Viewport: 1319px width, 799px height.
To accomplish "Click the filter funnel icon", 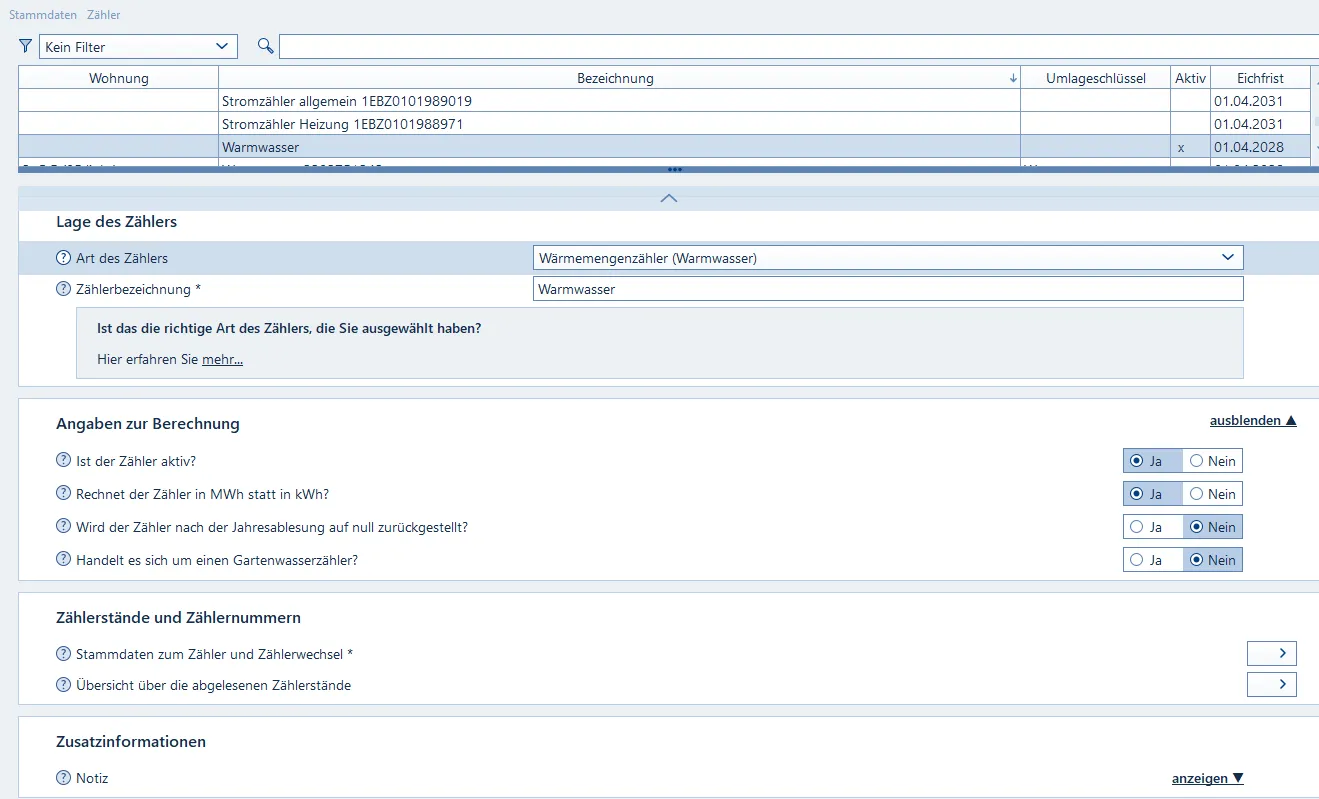I will tap(25, 46).
